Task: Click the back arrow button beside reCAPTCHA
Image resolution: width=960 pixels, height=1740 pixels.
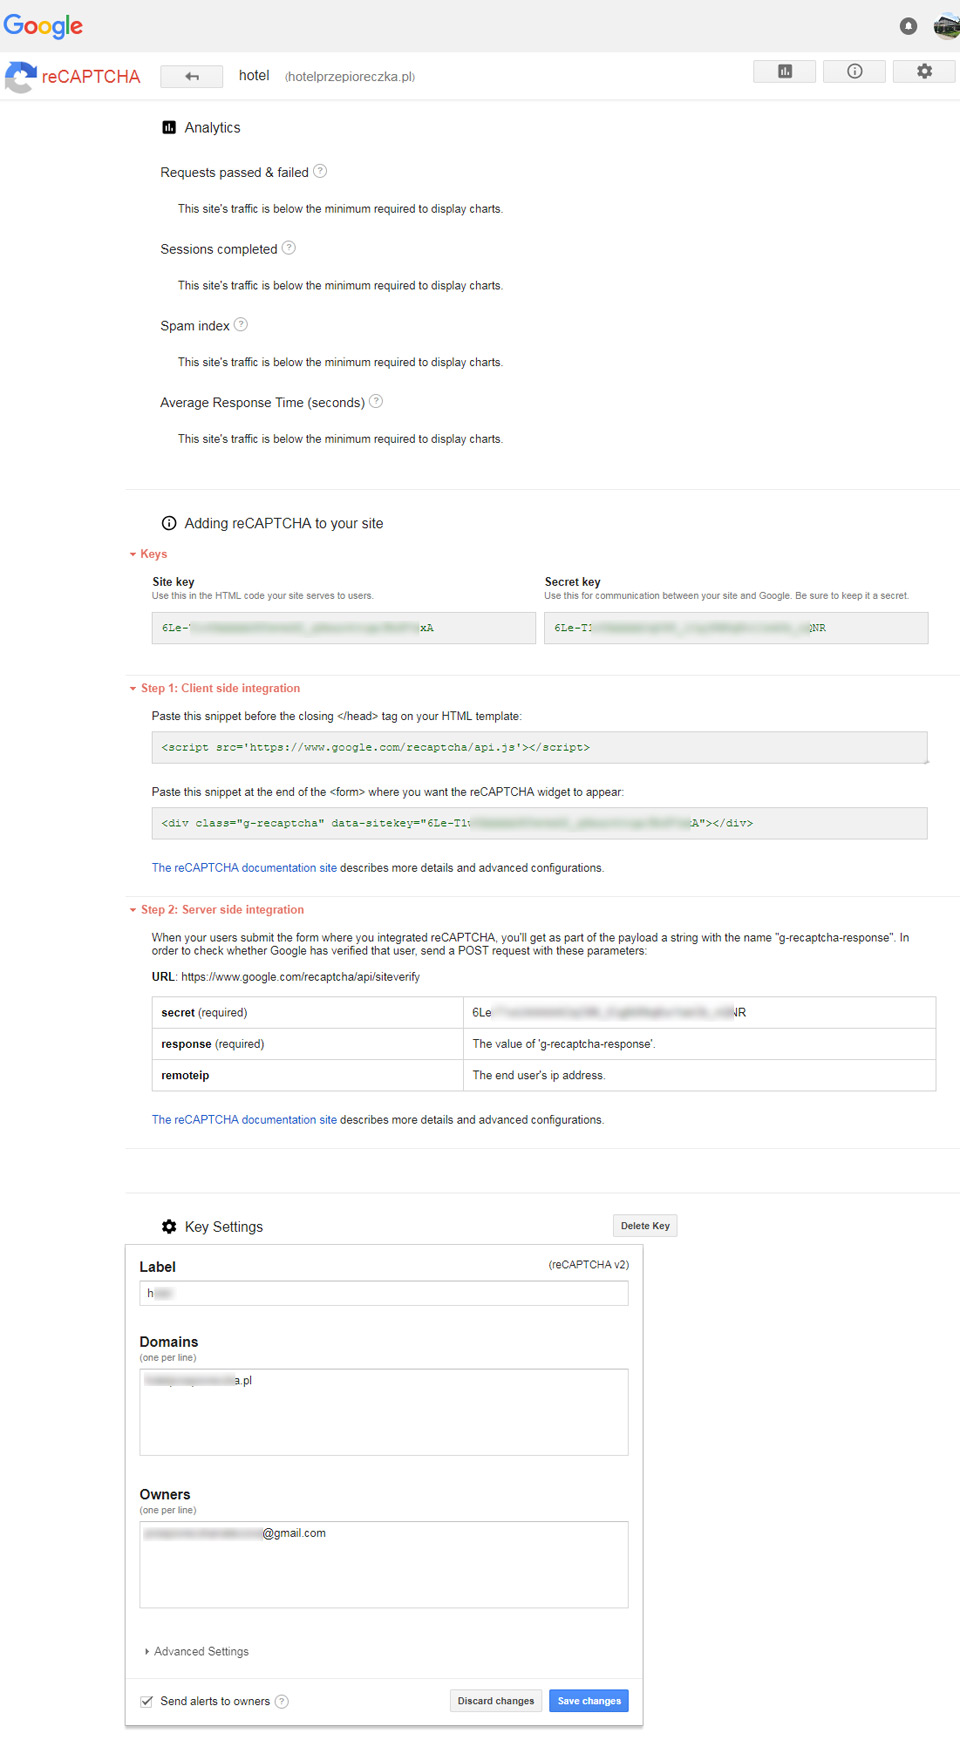Action: 191,76
